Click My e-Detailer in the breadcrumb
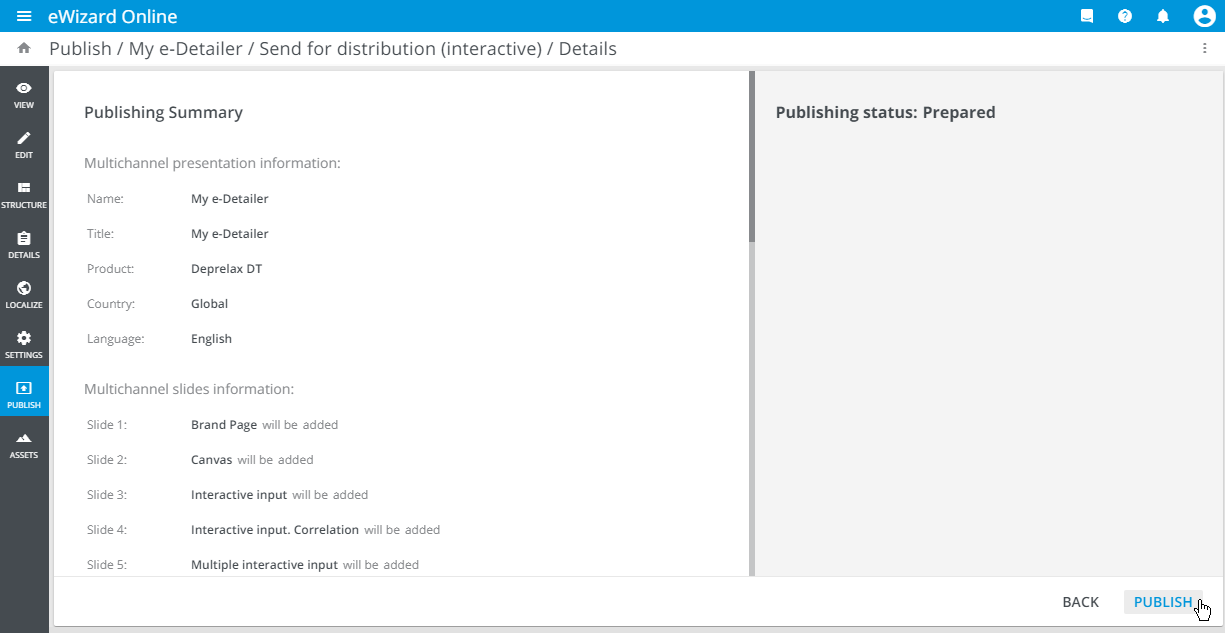Viewport: 1225px width, 633px height. (187, 48)
